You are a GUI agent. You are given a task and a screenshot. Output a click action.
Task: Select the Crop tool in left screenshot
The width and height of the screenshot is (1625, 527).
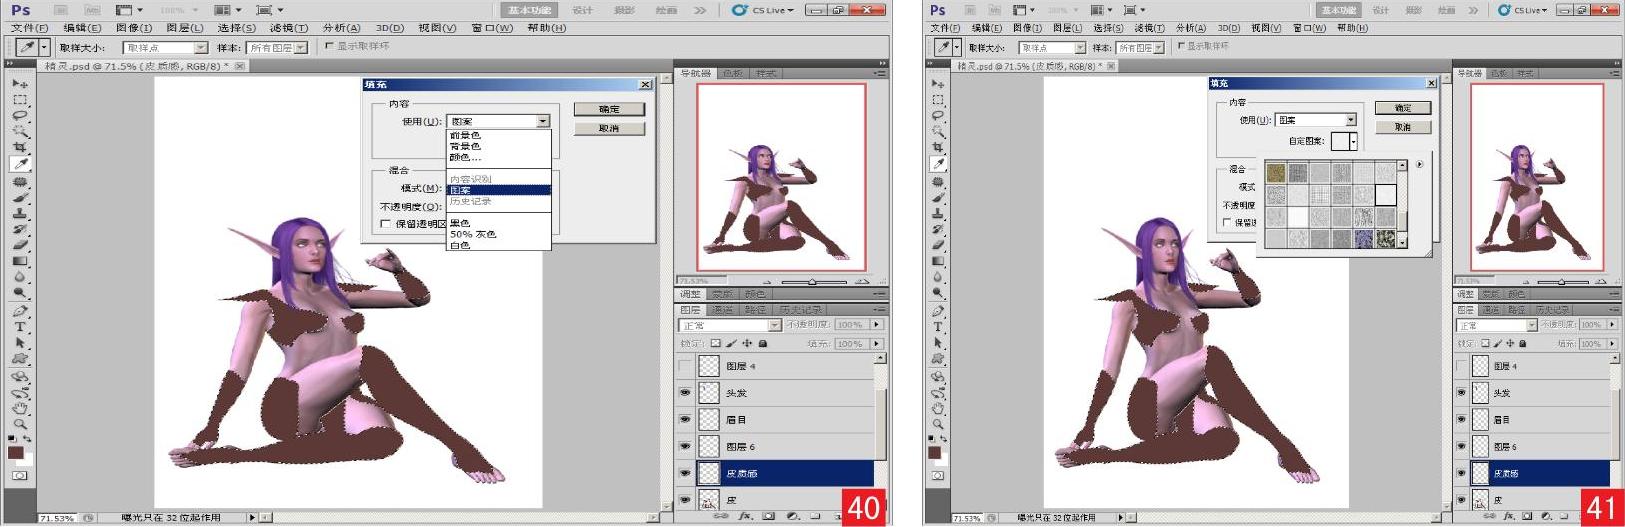(20, 148)
